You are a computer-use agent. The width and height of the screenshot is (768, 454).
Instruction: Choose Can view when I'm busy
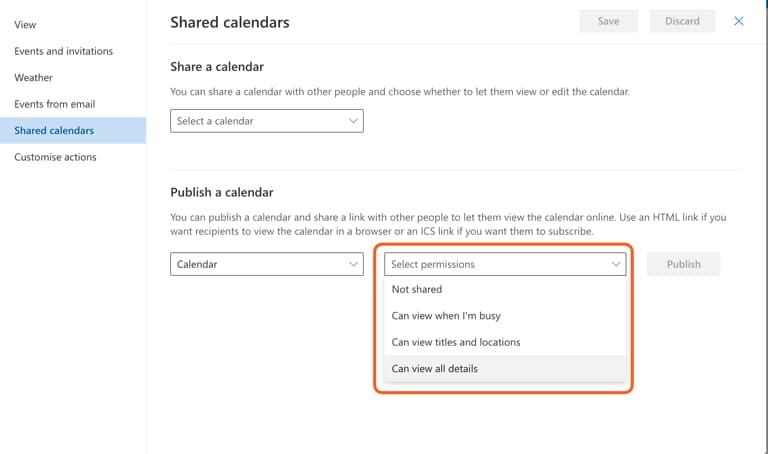[505, 315]
